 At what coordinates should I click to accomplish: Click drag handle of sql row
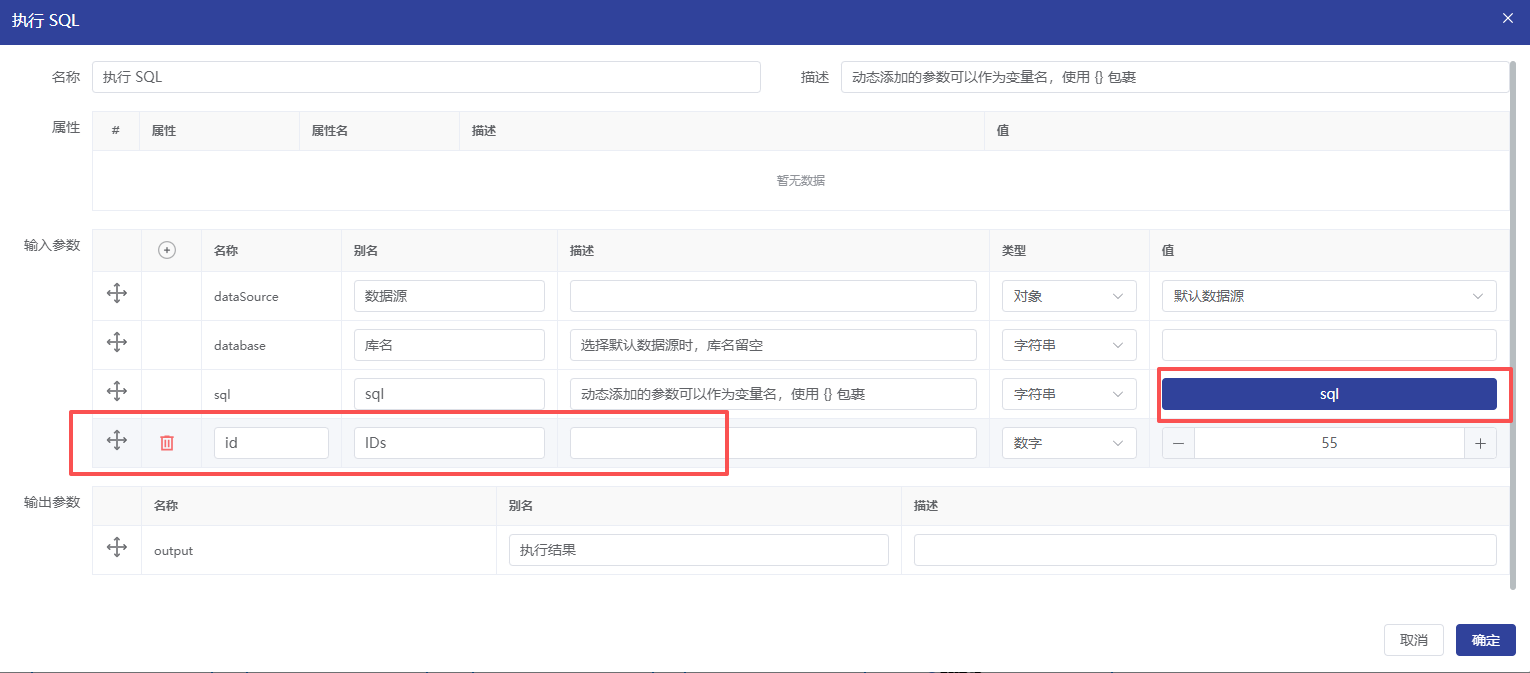click(x=117, y=391)
